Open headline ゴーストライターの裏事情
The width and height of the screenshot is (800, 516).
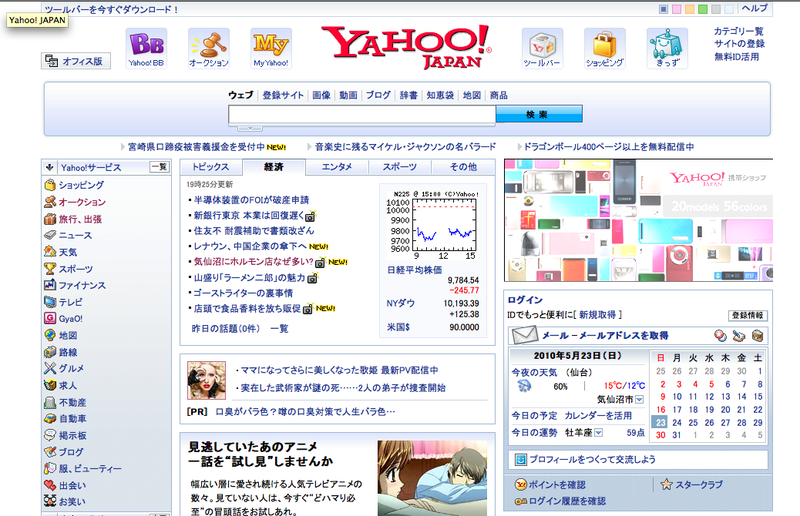click(243, 293)
